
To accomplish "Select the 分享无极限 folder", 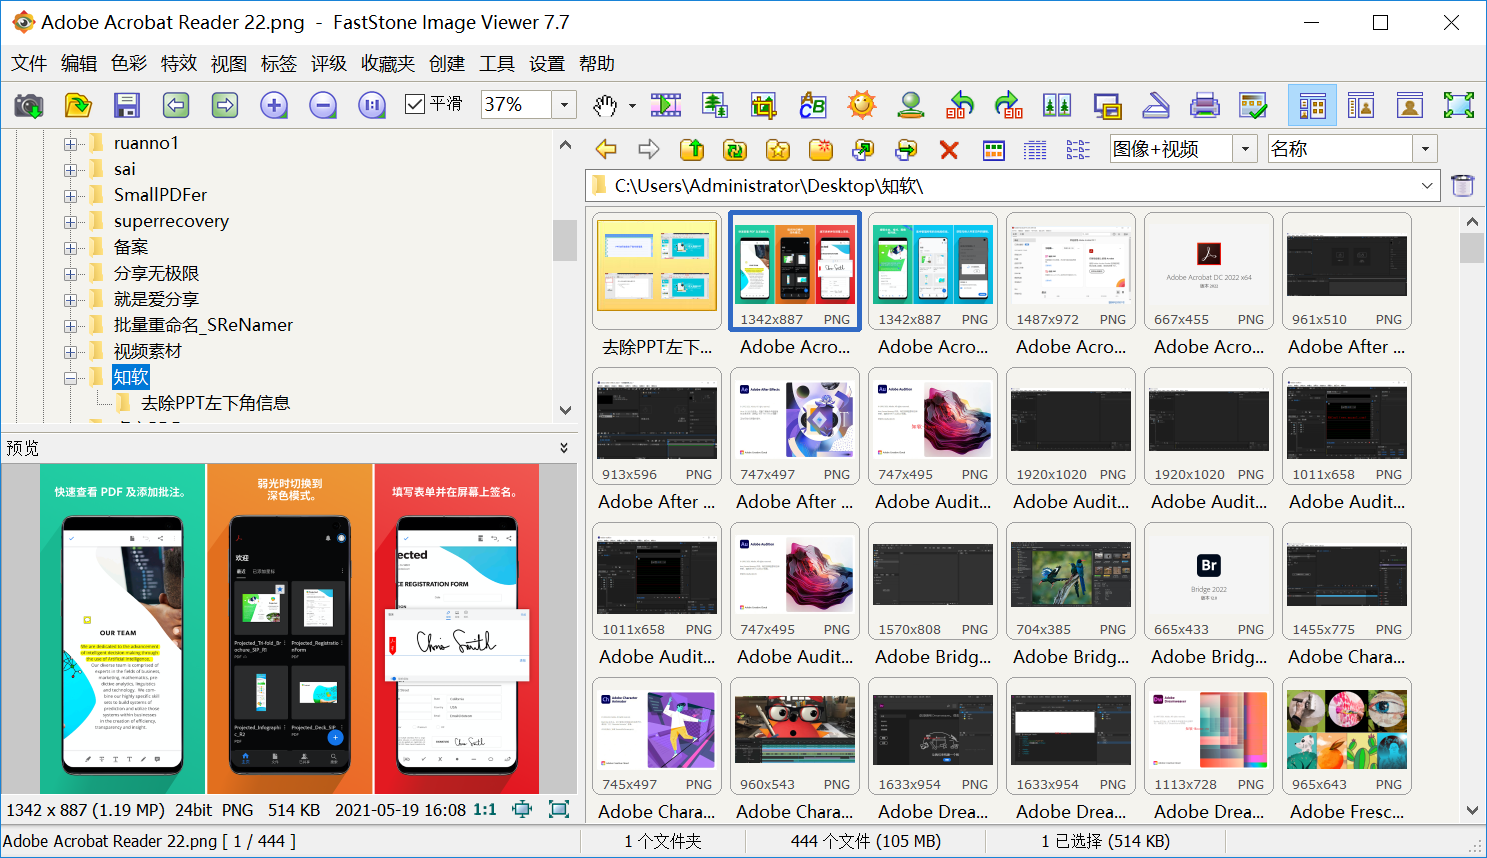I will click(x=156, y=273).
